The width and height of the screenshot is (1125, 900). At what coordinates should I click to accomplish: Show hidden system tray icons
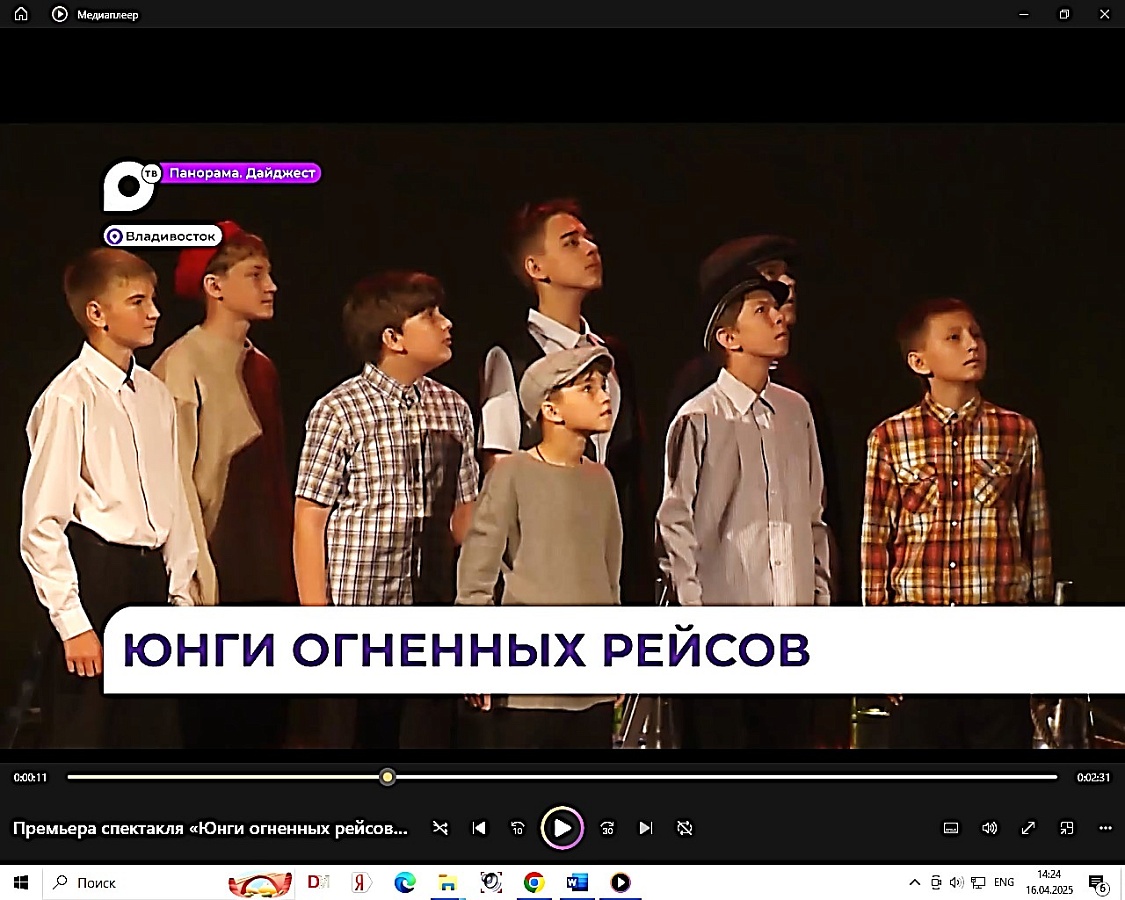tap(914, 883)
